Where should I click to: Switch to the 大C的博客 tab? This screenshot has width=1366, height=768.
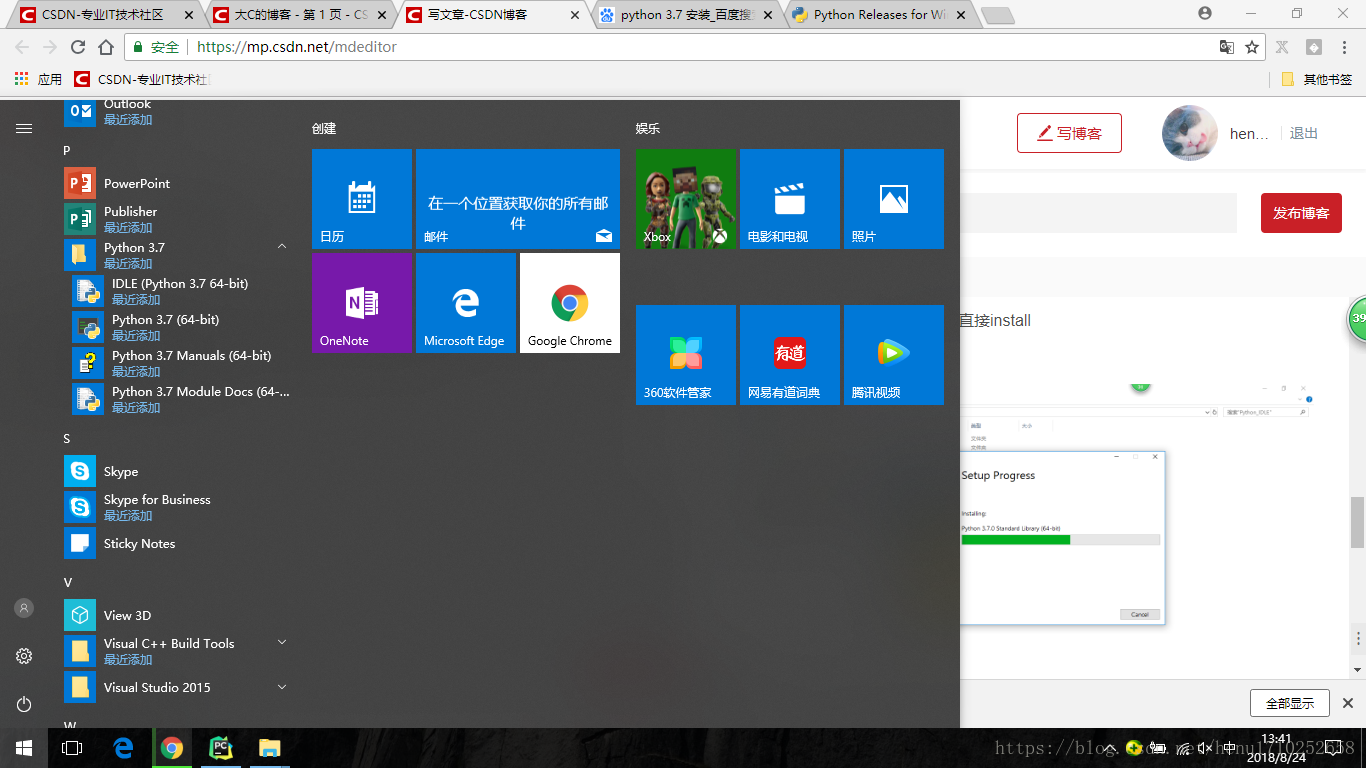coord(300,15)
